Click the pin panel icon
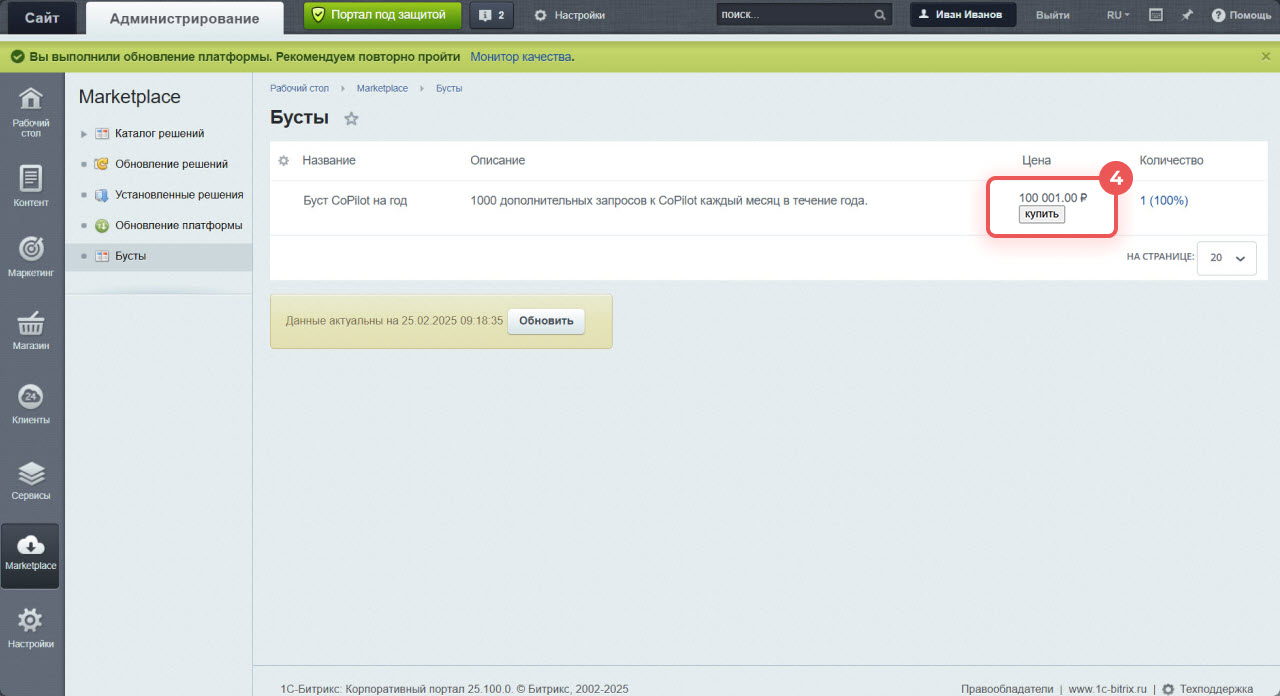This screenshot has height=696, width=1280. tap(1187, 15)
